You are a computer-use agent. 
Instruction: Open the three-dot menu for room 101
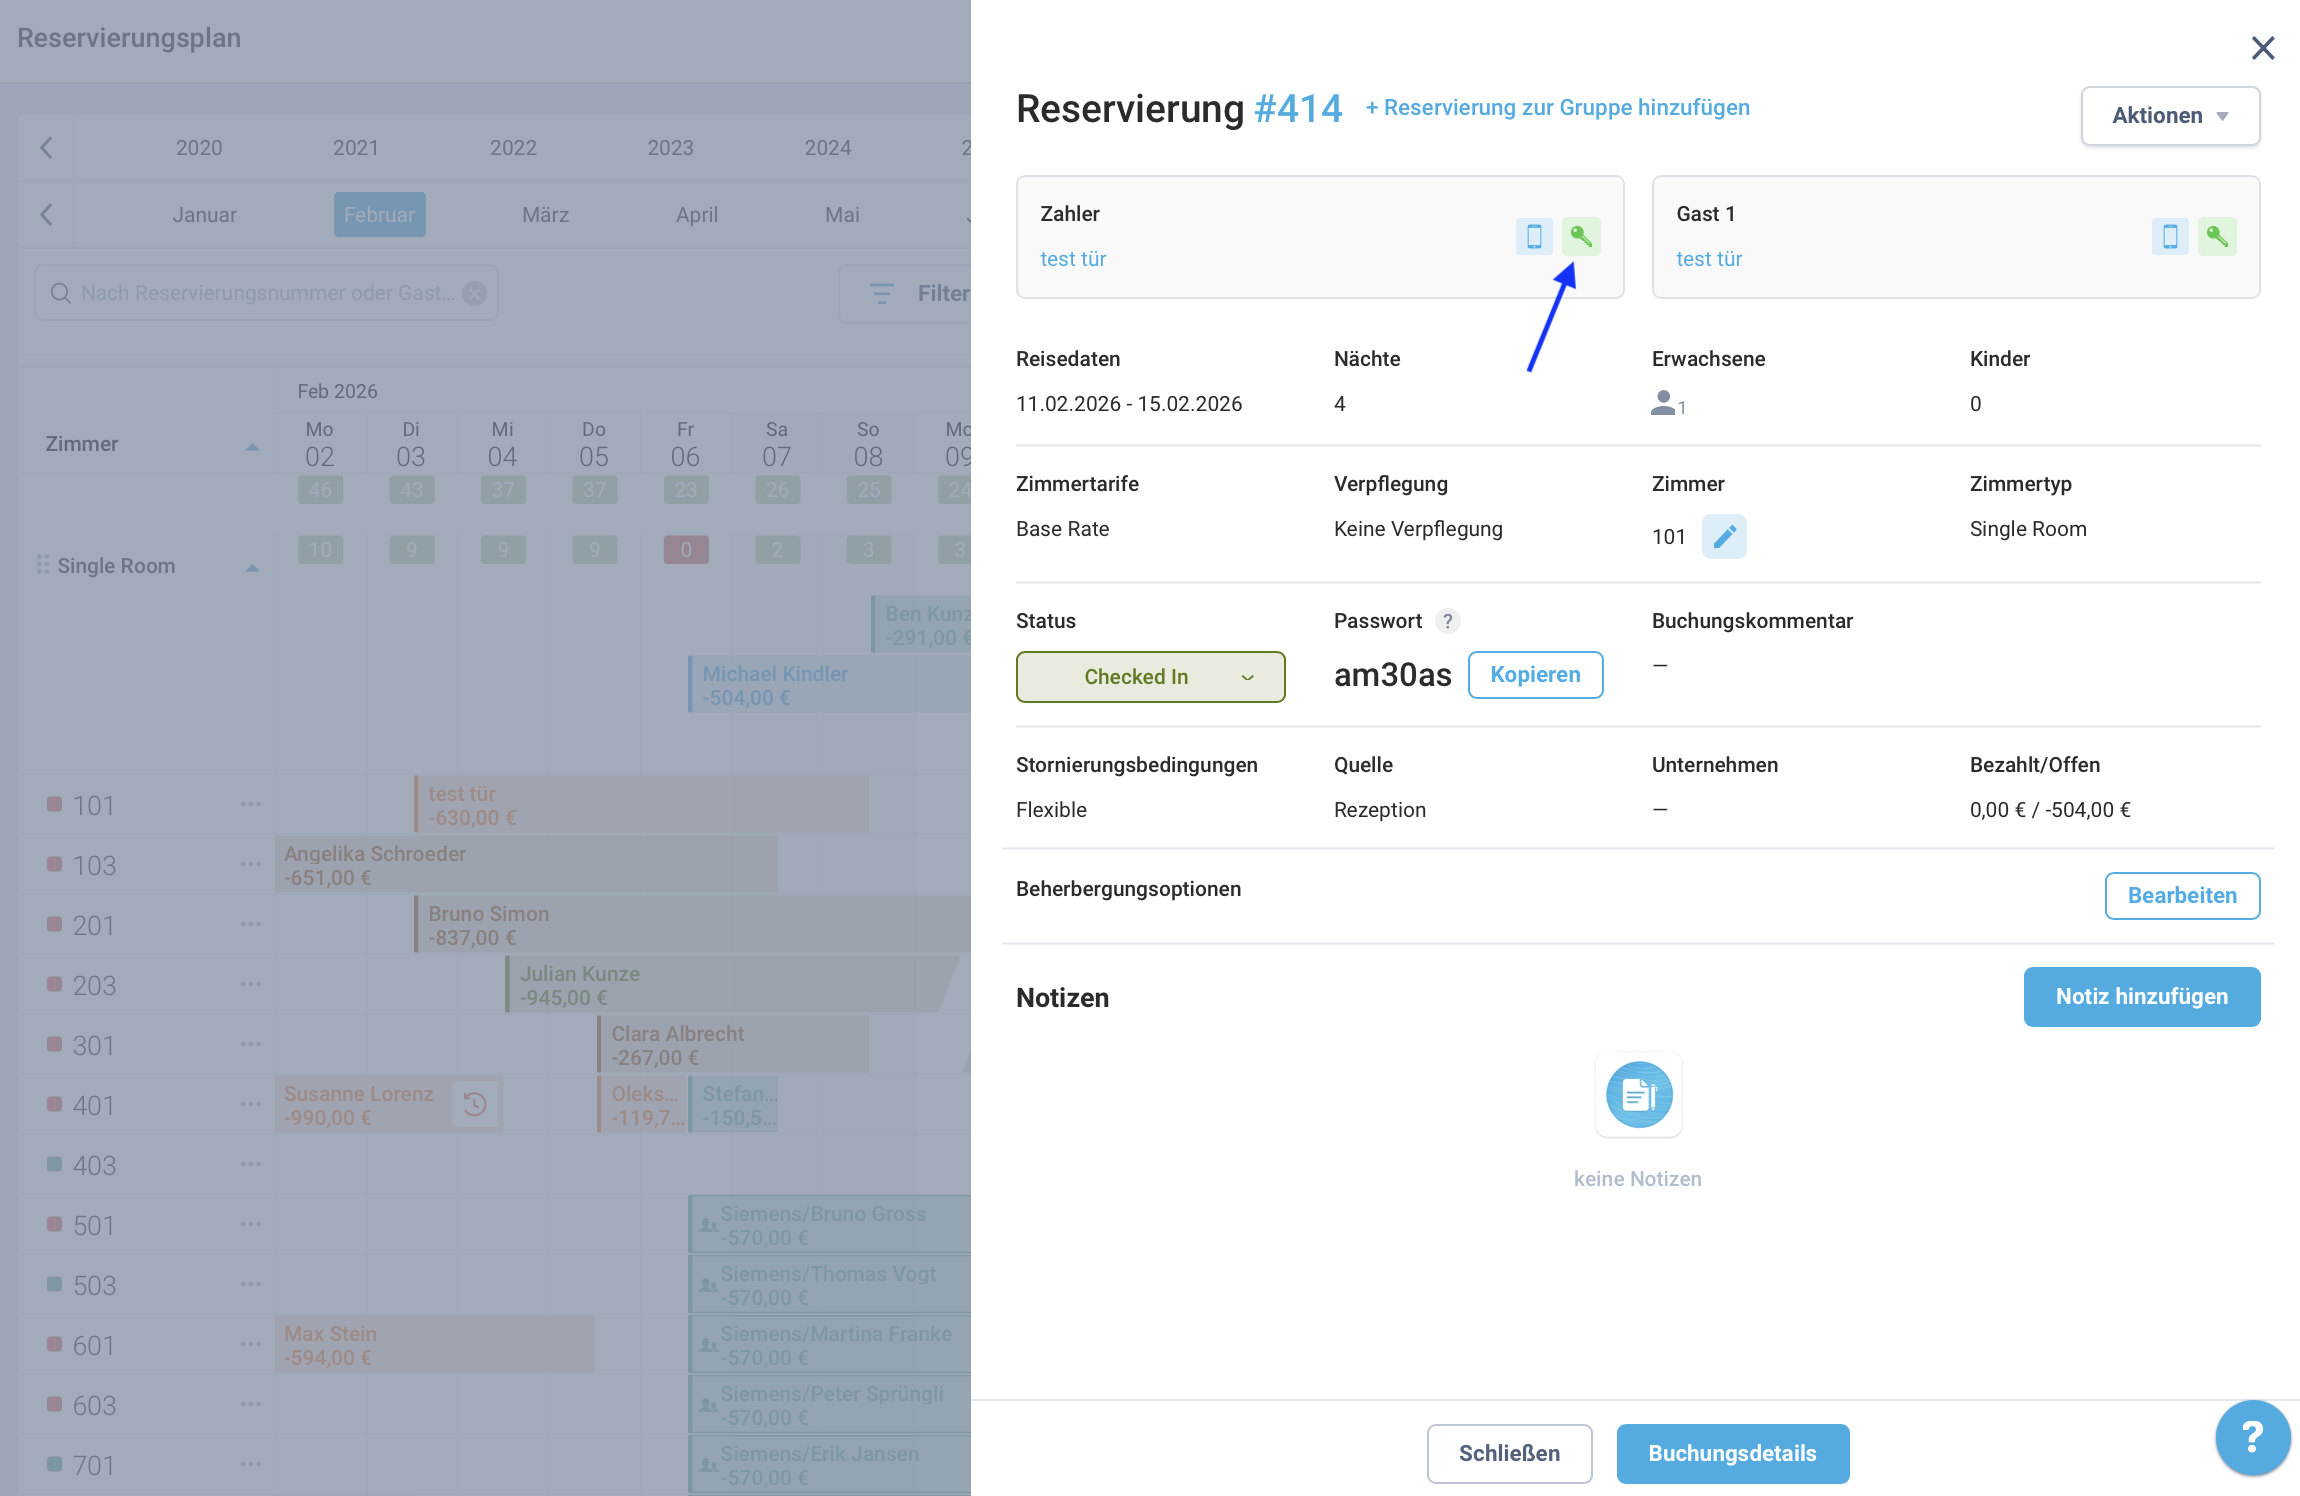coord(250,804)
